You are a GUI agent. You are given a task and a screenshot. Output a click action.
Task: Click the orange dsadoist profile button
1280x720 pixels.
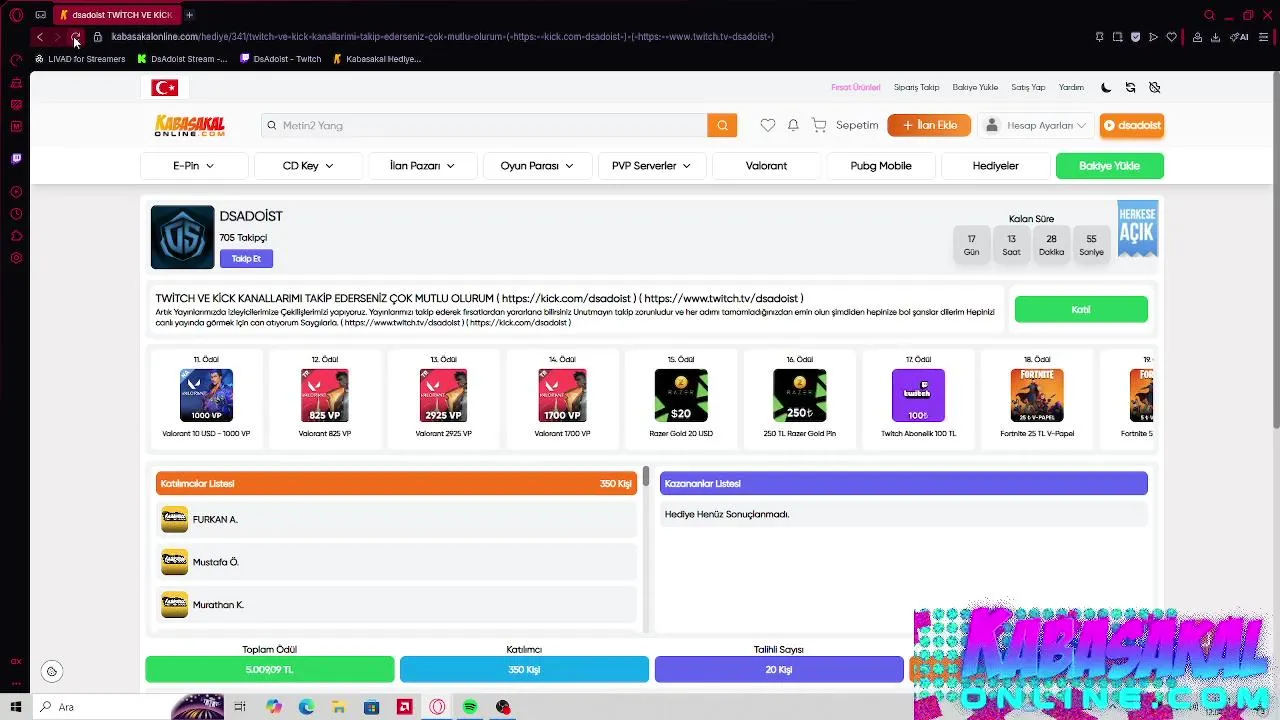(x=1132, y=125)
